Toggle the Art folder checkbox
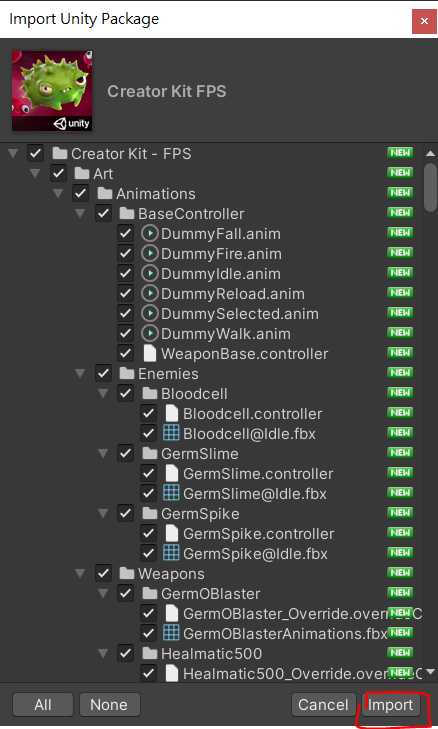438x729 pixels. pos(58,173)
